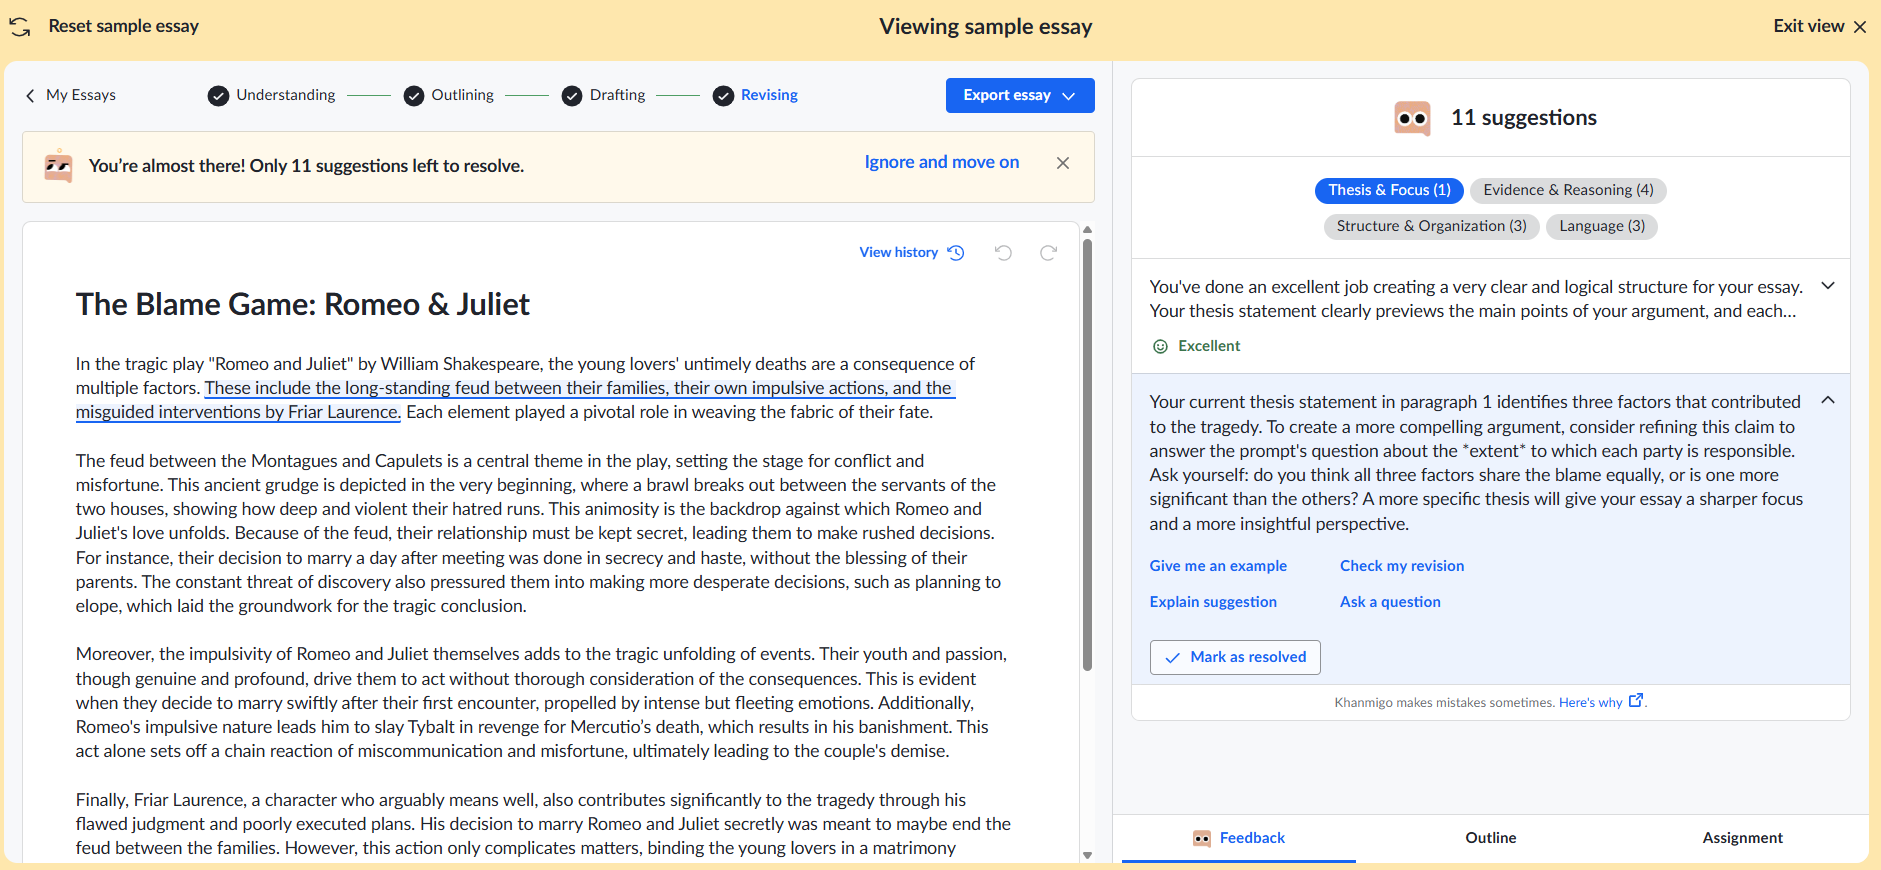Click the underlined thesis sentence
Screen dimensions: 1881x870
tap(515, 400)
